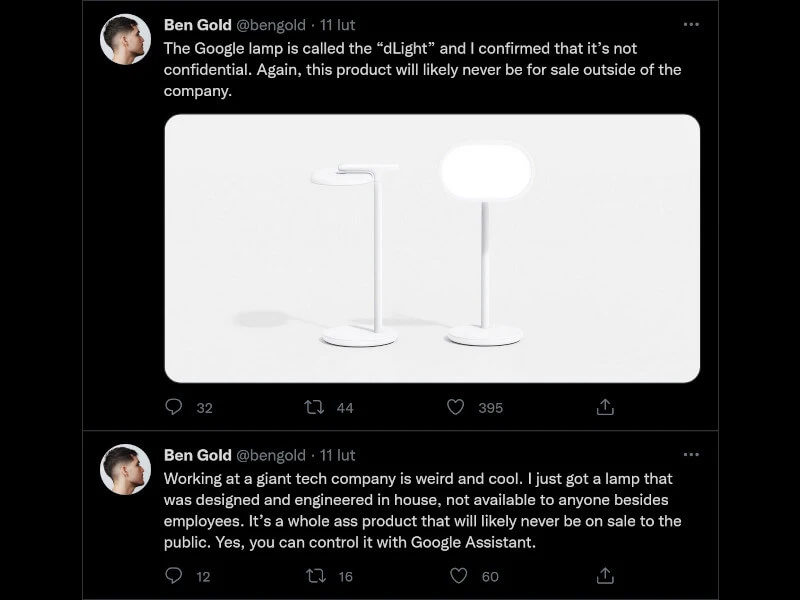This screenshot has height=600, width=800.
Task: Reply to the dLight lamp tweet
Action: coord(174,407)
